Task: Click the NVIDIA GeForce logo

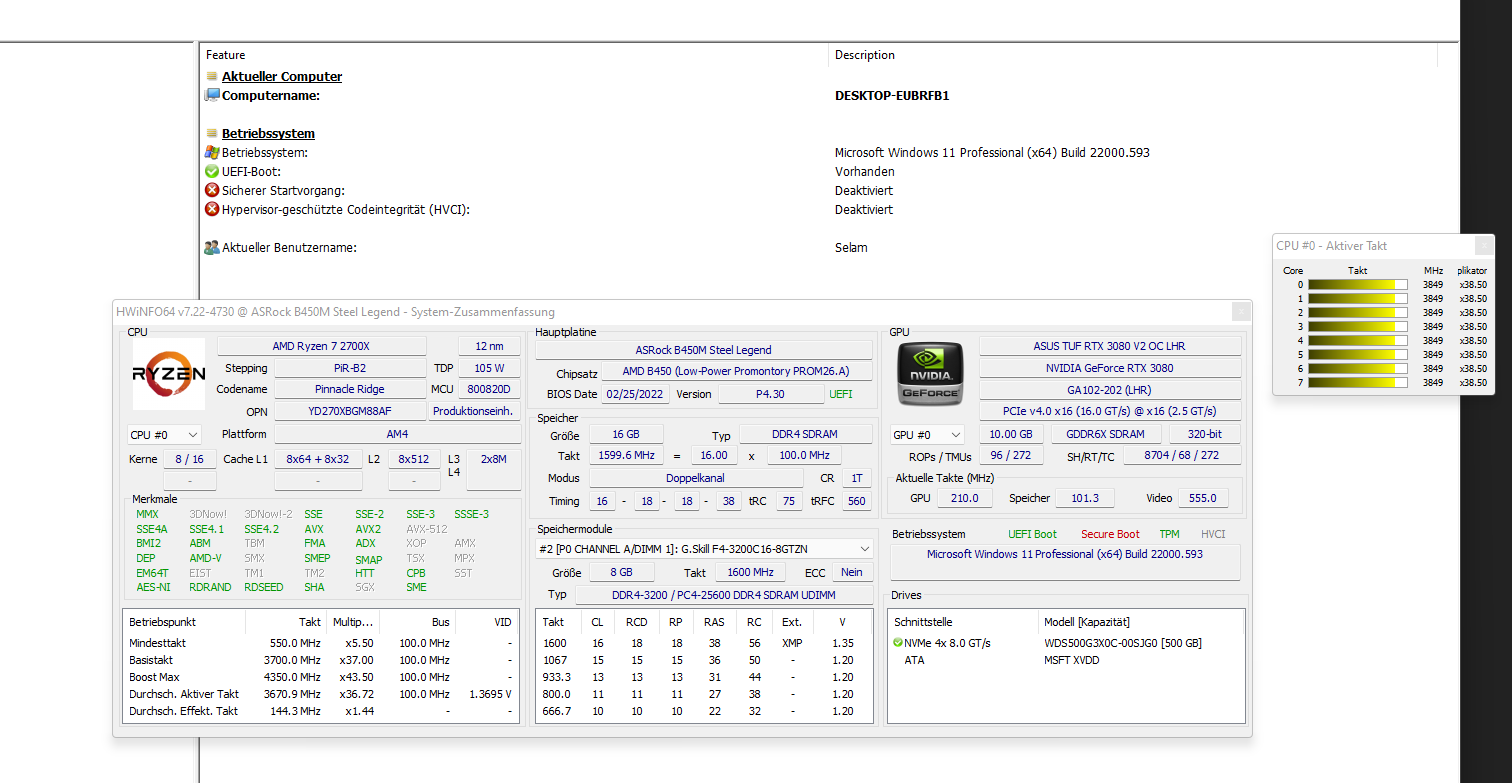Action: click(930, 374)
